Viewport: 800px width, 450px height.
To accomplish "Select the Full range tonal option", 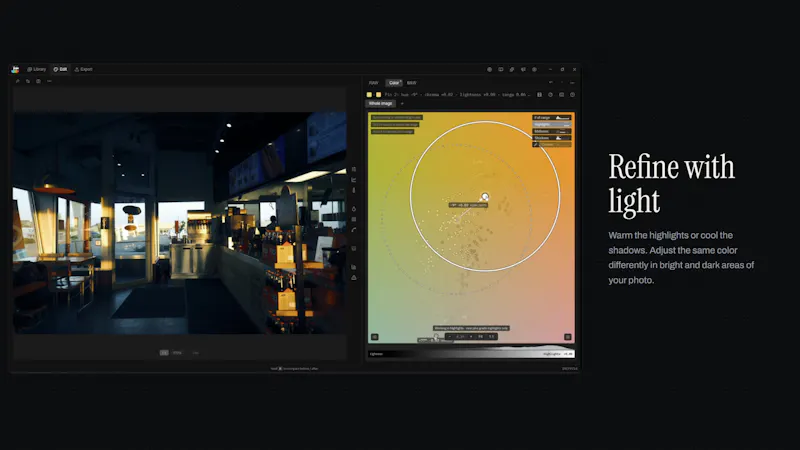I will (552, 117).
